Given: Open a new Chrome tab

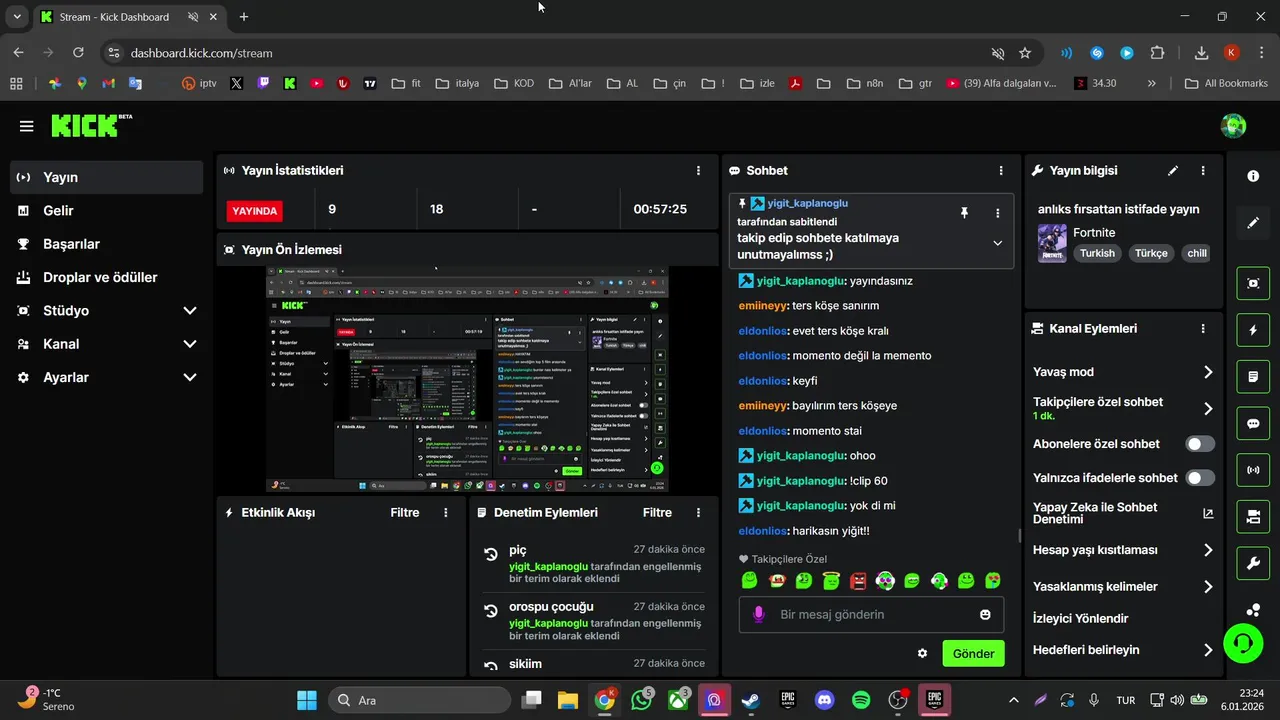Looking at the screenshot, I should [243, 17].
